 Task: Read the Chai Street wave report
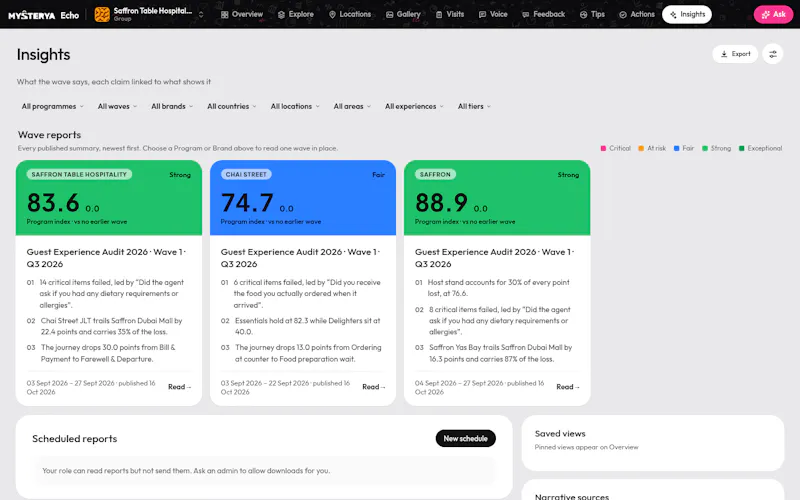(x=373, y=387)
